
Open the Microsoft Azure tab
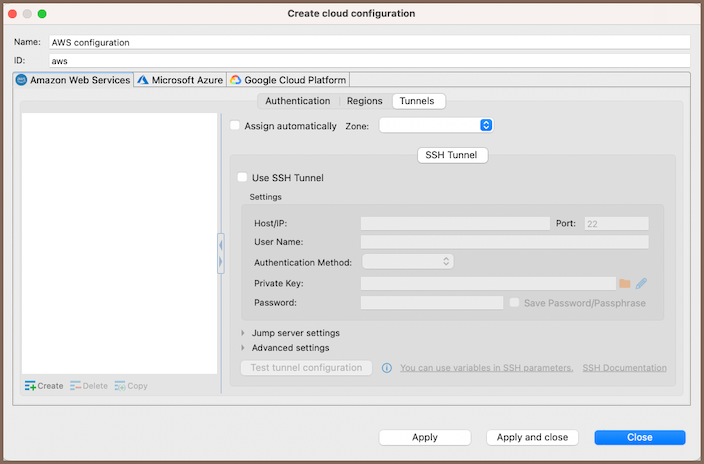tap(181, 80)
